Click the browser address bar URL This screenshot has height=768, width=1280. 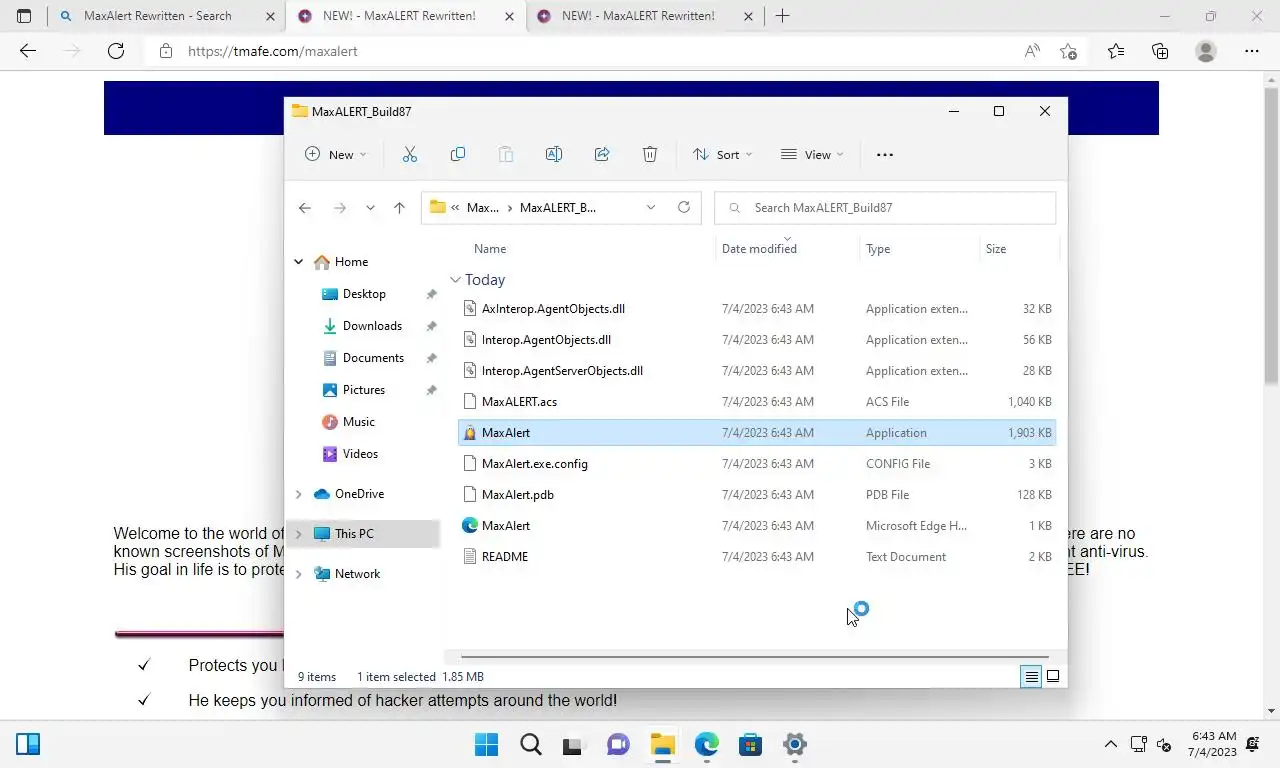pyautogui.click(x=273, y=51)
